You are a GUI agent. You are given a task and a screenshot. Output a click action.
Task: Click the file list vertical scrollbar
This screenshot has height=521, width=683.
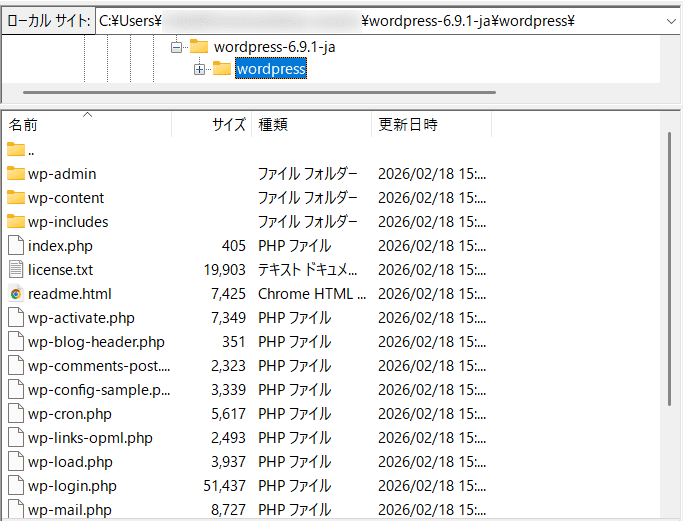pos(669,269)
